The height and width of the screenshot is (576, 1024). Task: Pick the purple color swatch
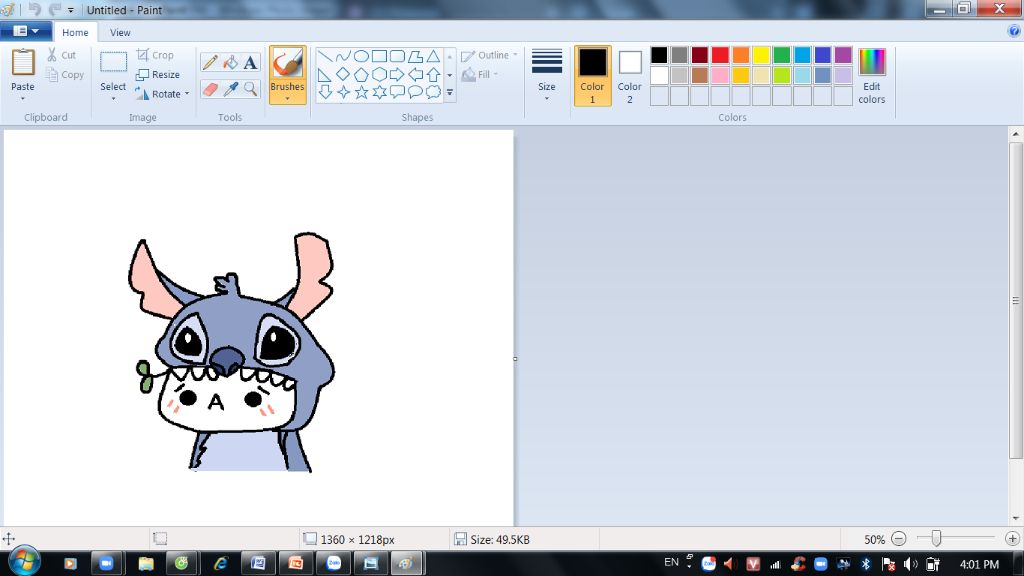tap(843, 55)
